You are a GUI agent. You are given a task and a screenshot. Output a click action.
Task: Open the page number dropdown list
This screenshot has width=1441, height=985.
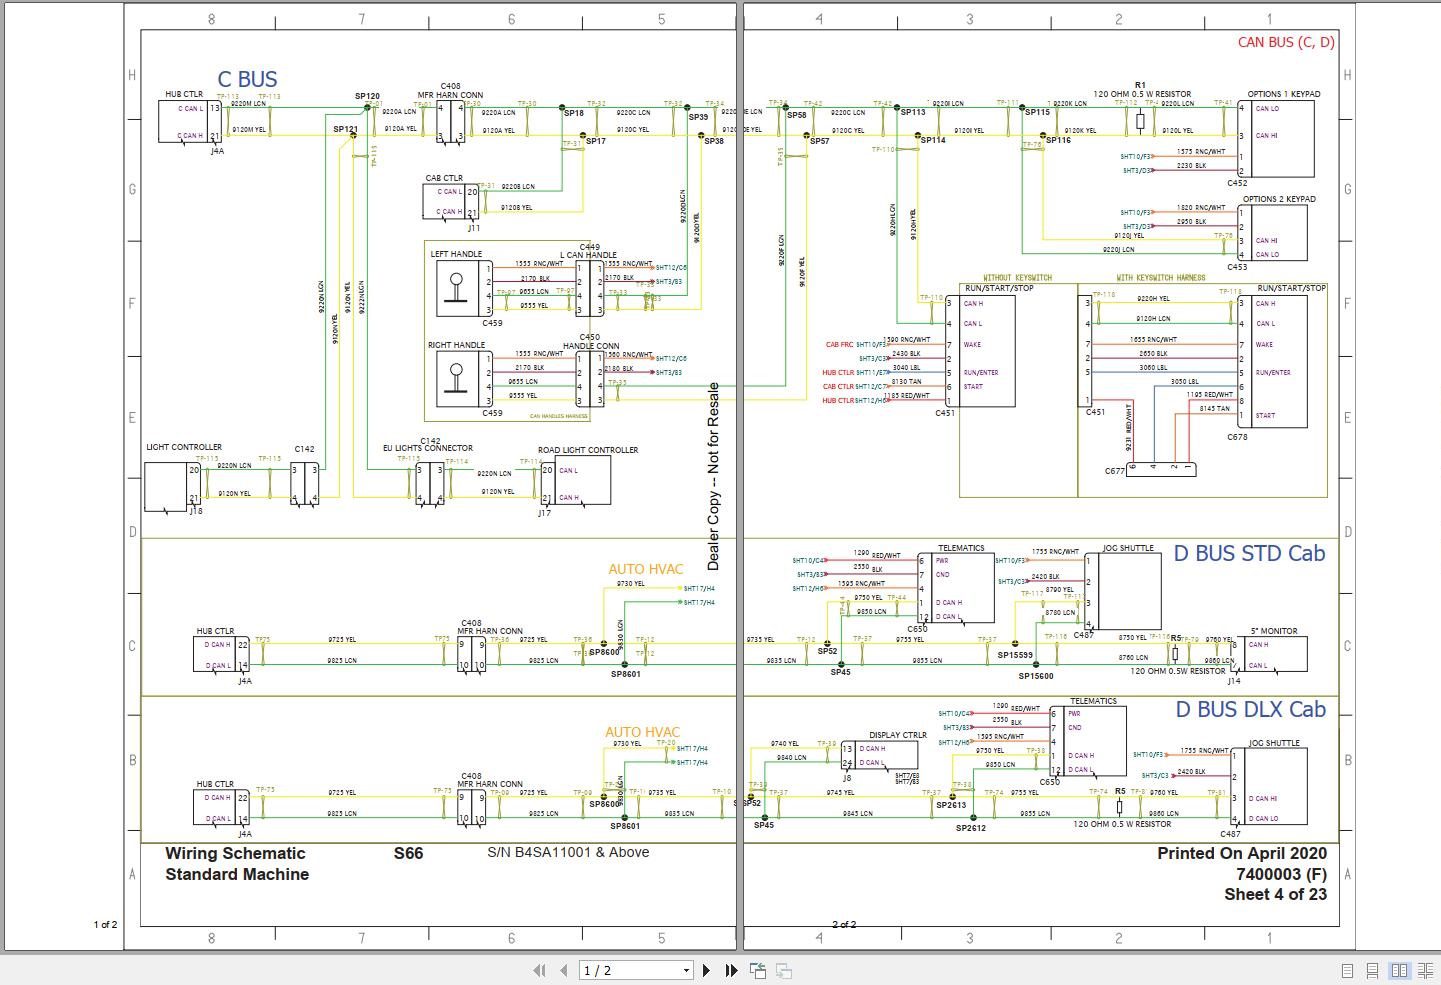point(686,970)
